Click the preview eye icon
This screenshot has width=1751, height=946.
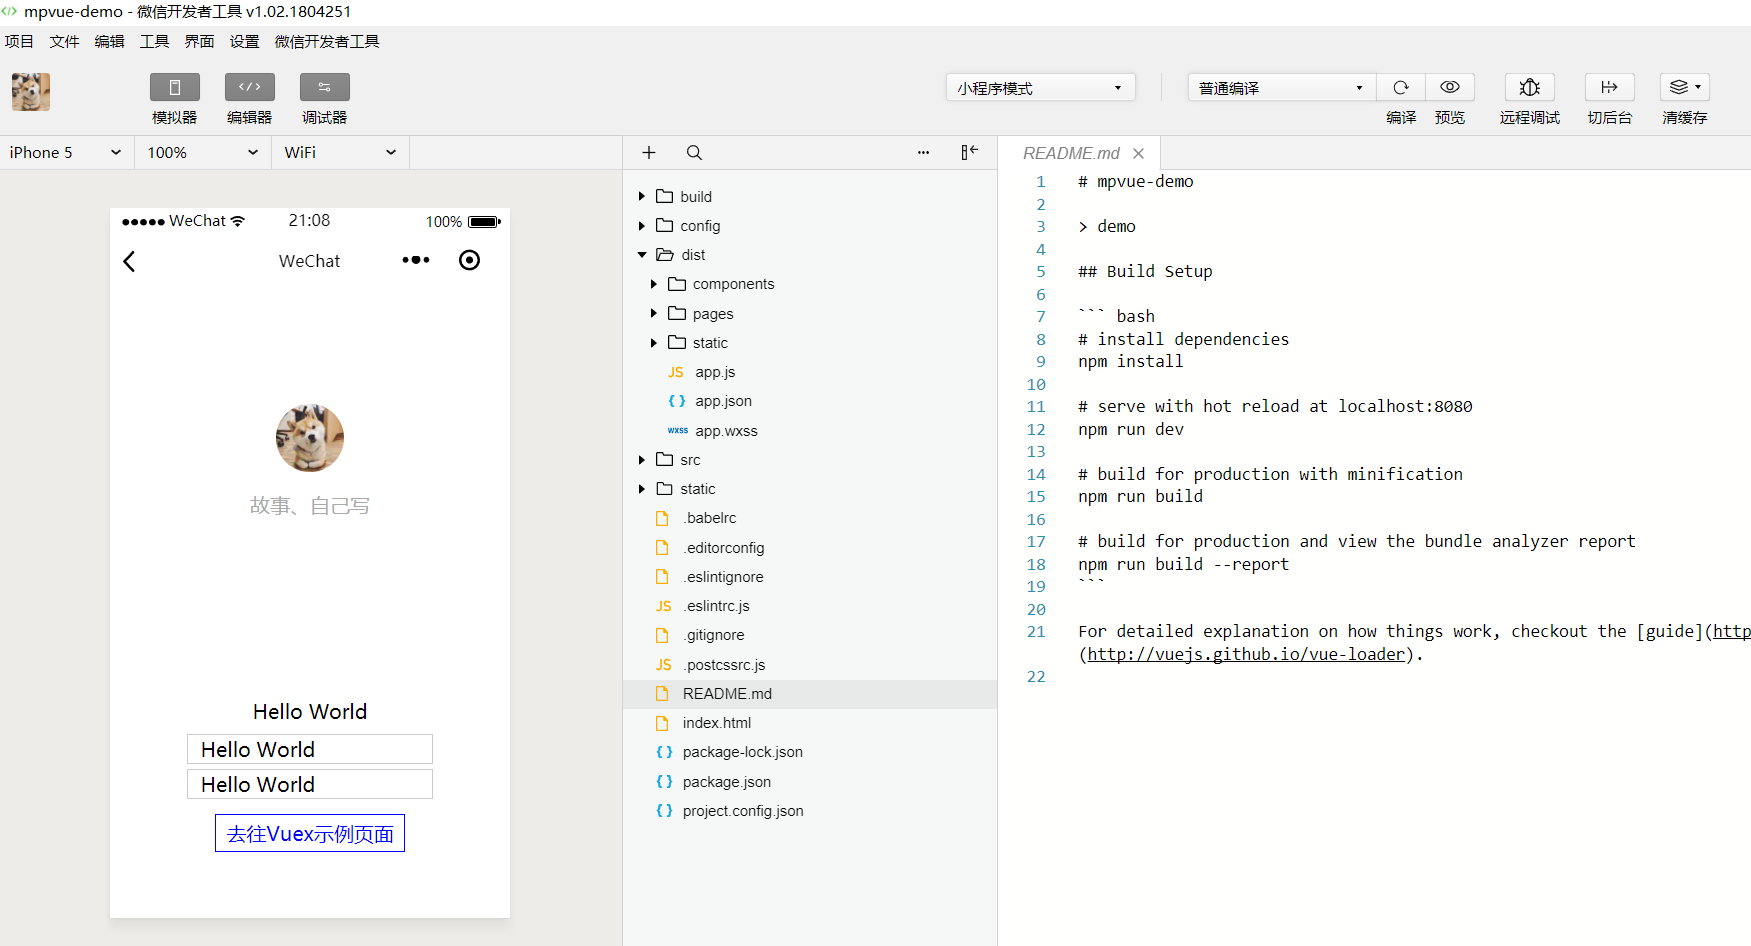coord(1450,87)
